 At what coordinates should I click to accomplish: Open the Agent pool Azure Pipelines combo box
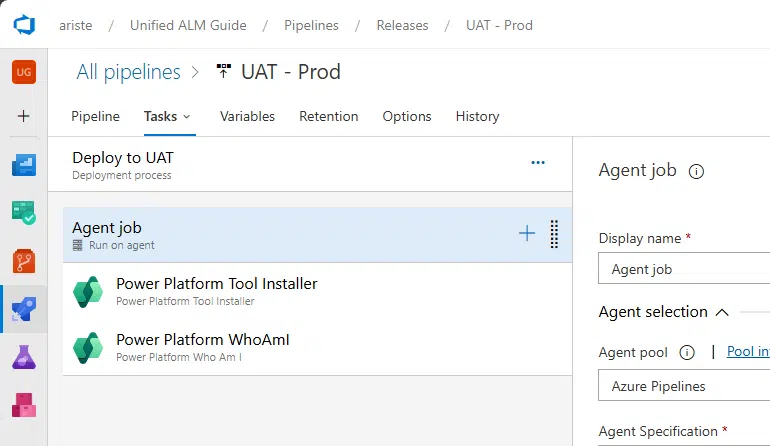(x=684, y=386)
